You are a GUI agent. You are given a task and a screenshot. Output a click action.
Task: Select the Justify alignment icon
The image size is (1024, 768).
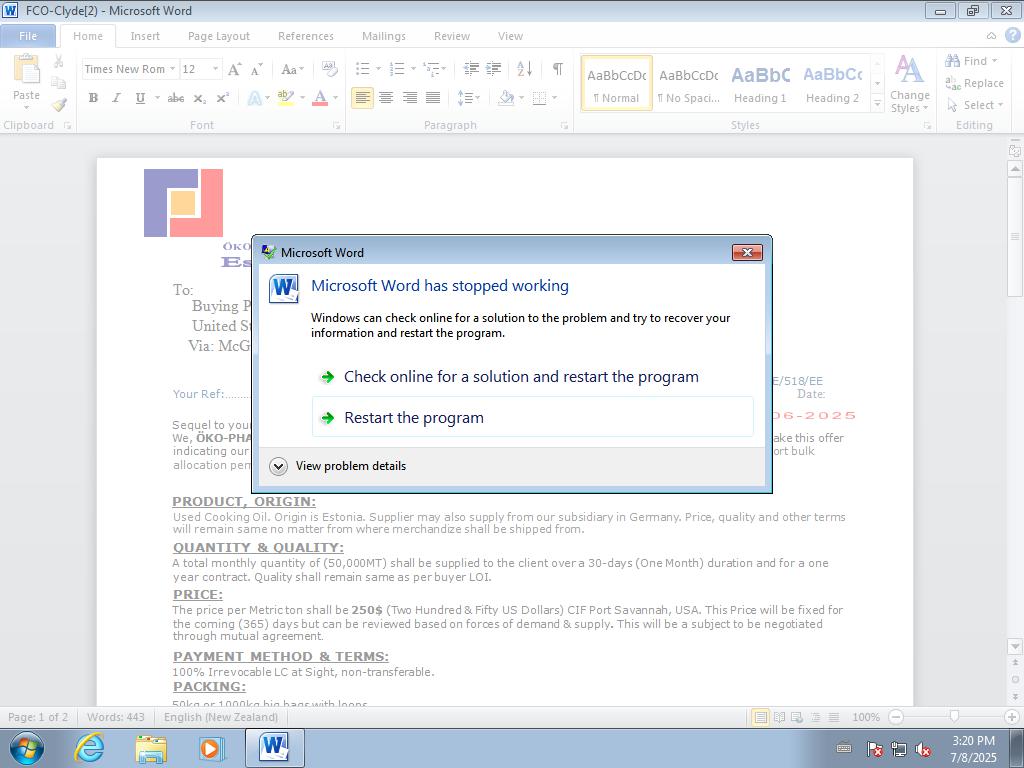tap(433, 98)
